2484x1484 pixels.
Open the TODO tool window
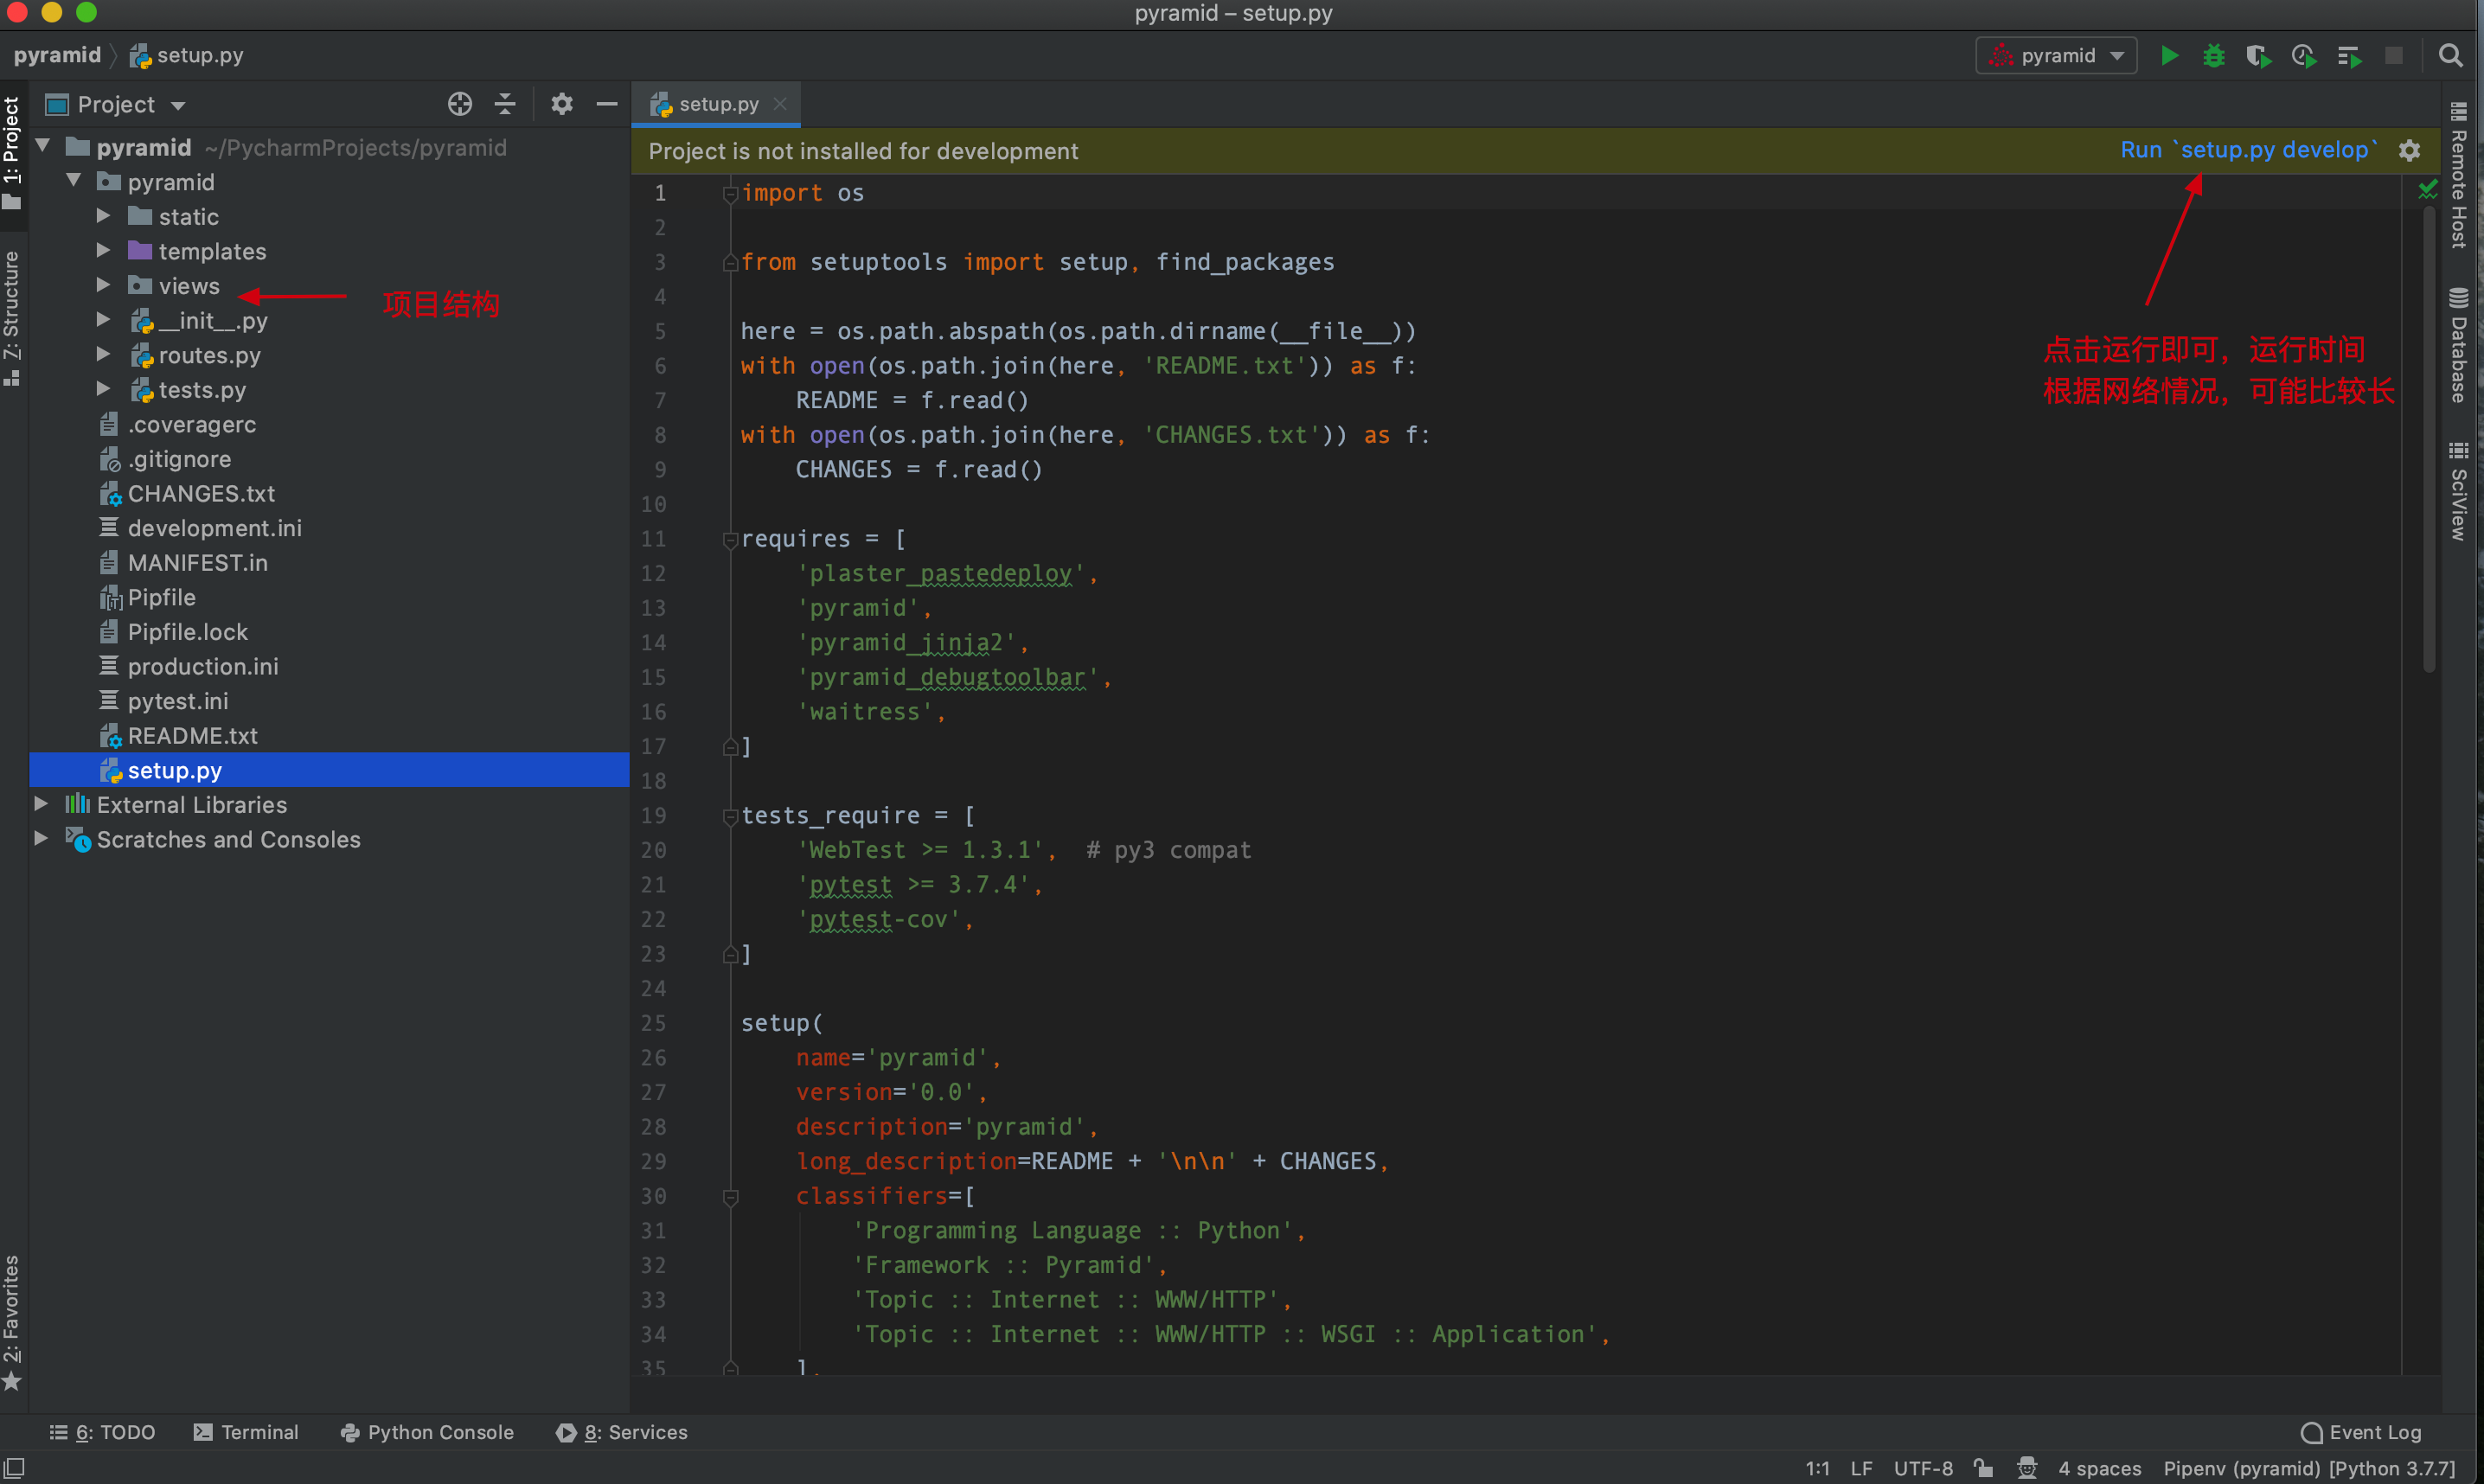102,1432
